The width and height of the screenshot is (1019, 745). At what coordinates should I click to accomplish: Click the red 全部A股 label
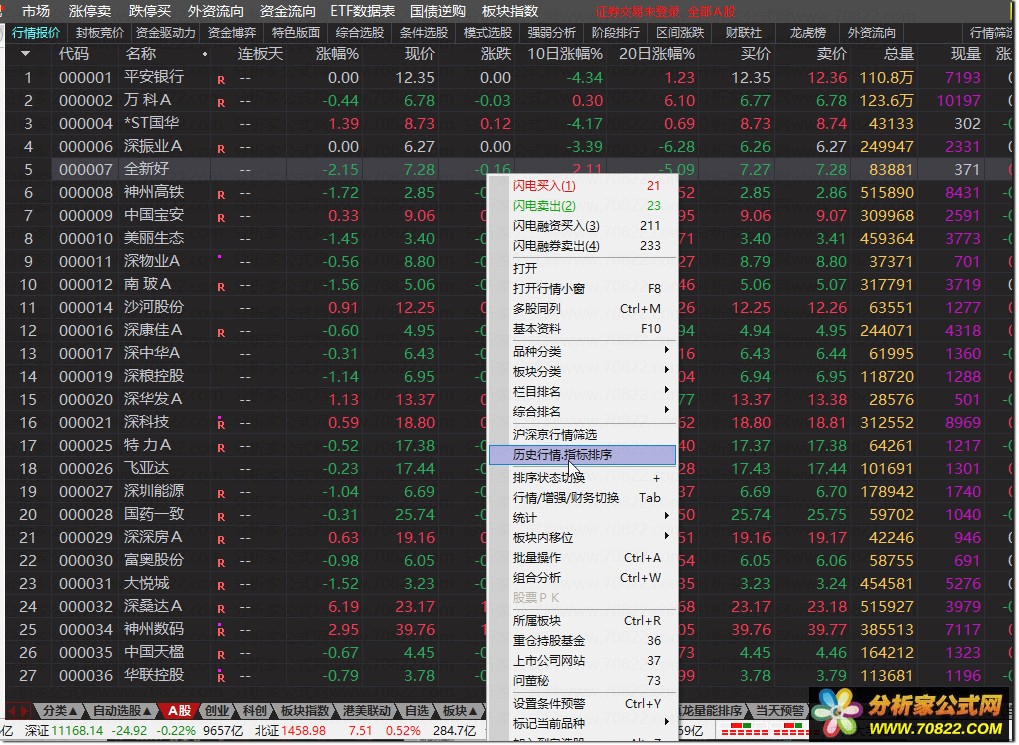point(711,12)
